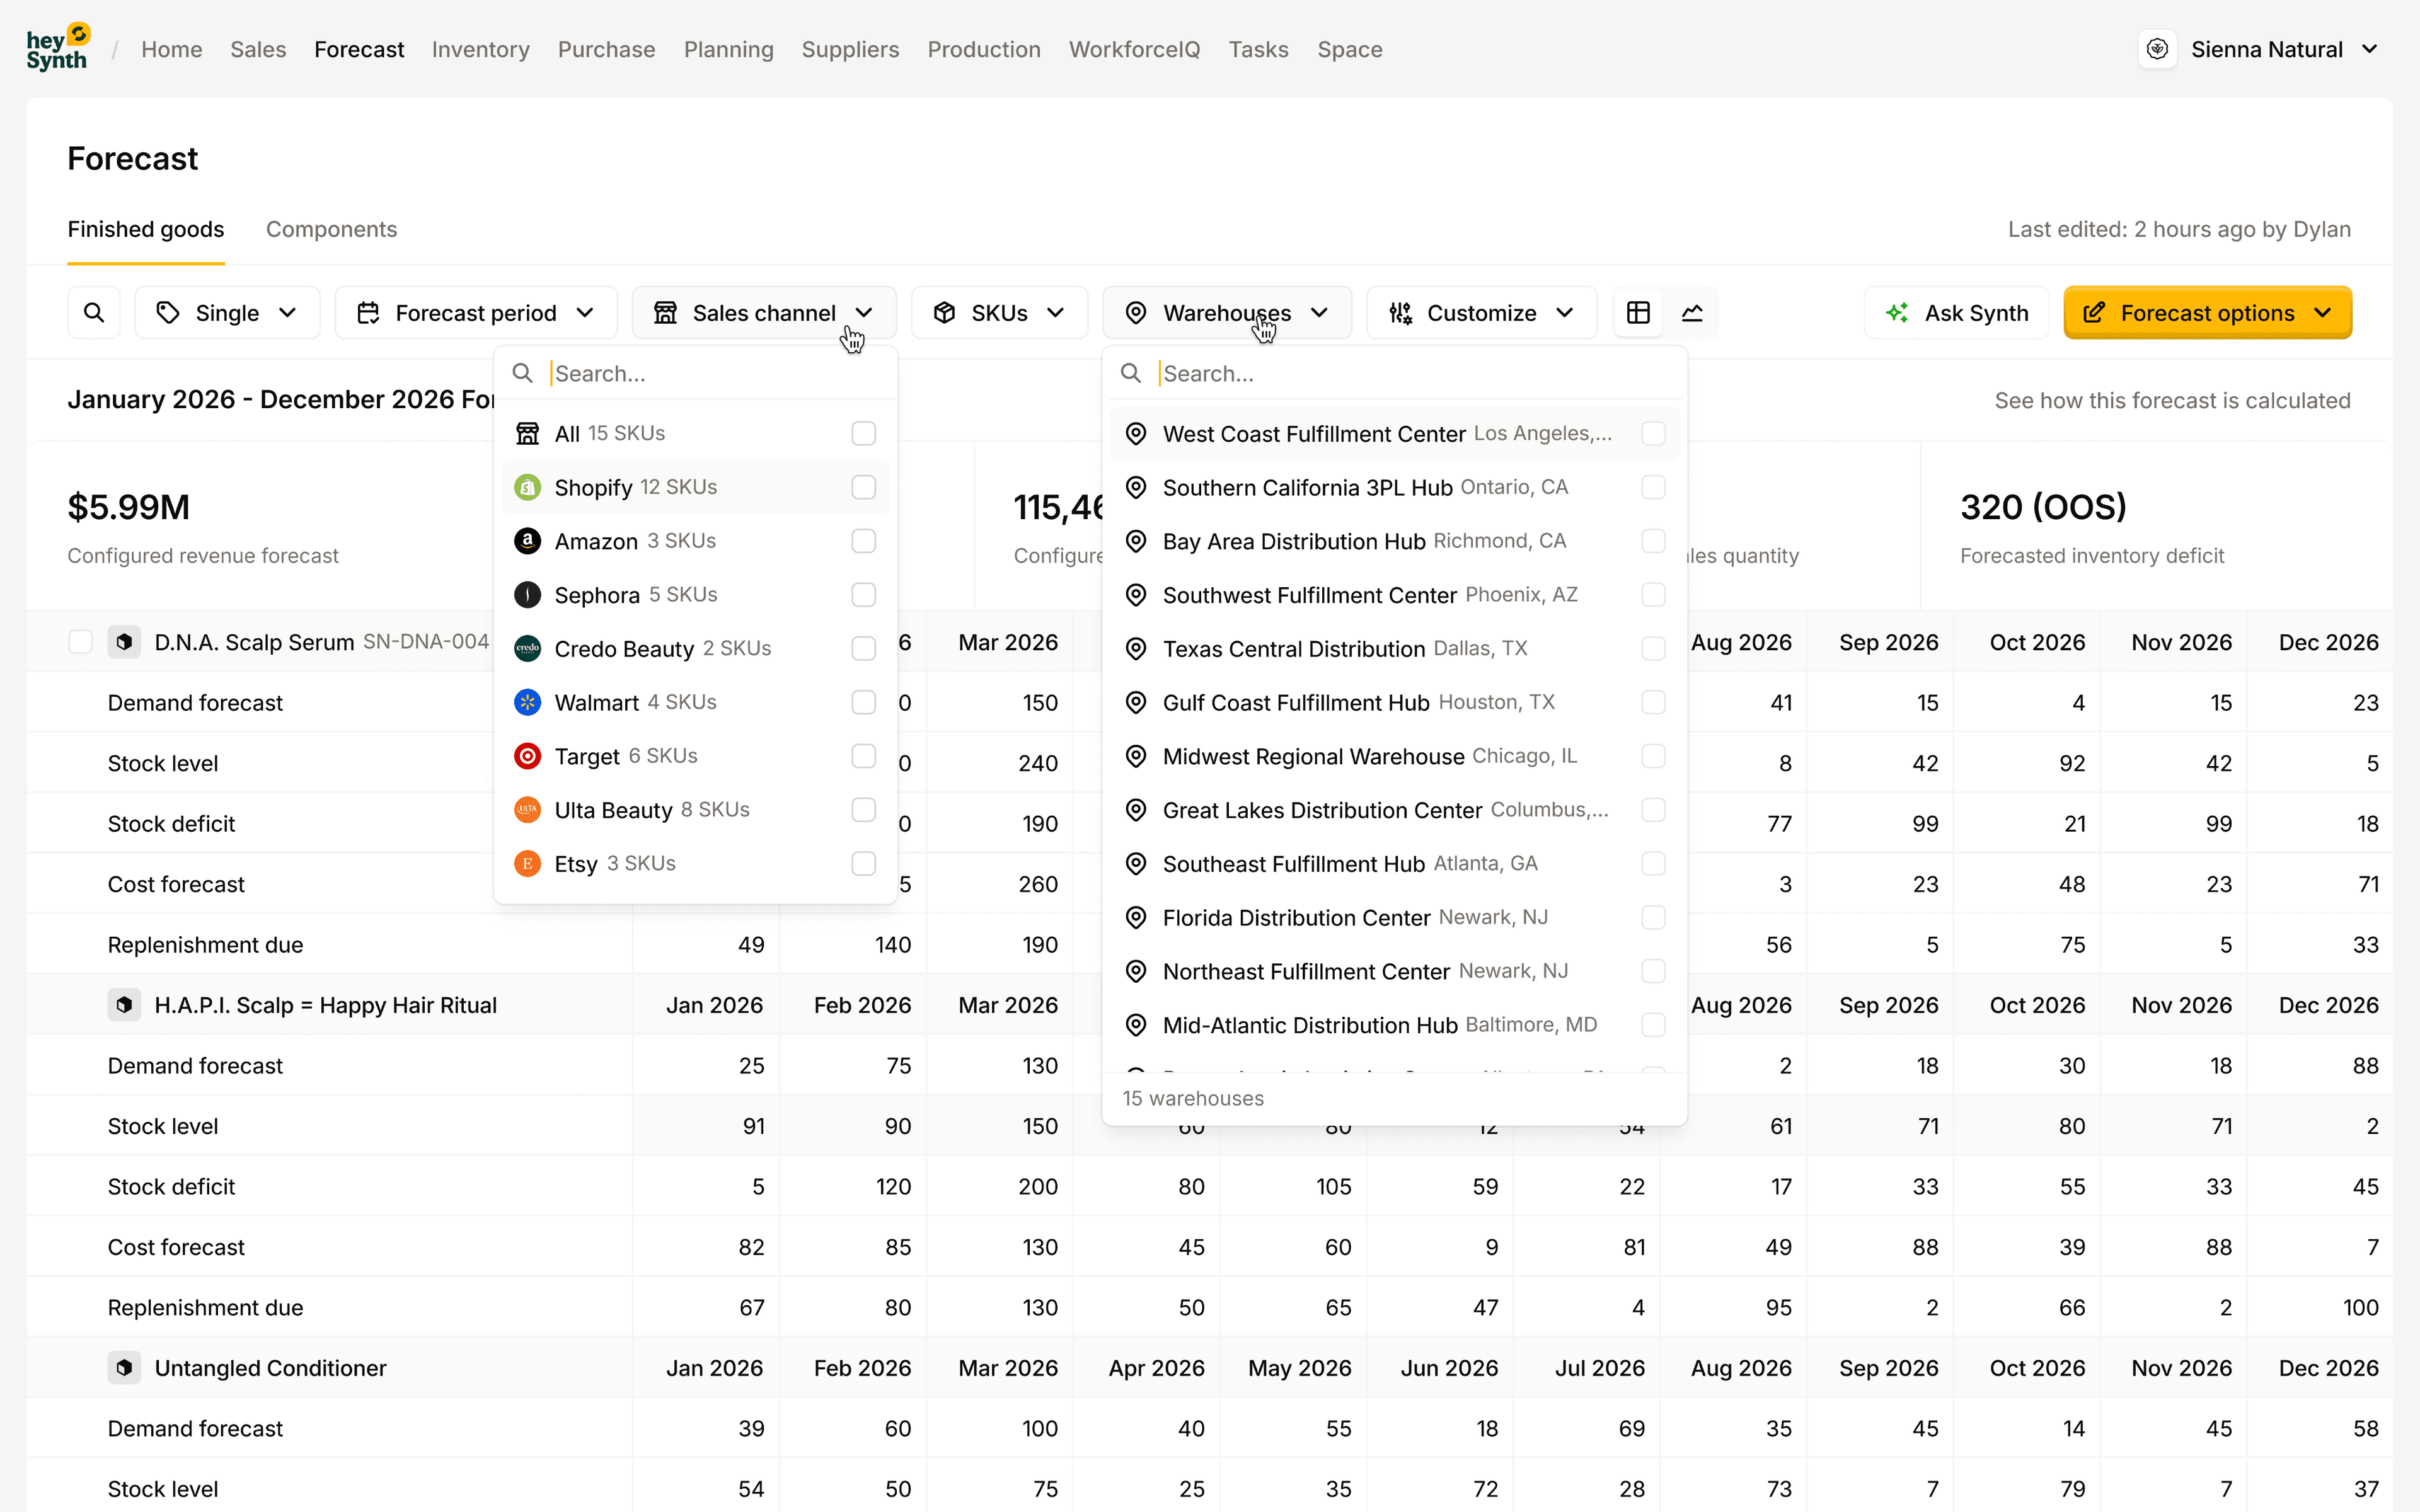Check the Amazon channel checkbox
Screen dimensions: 2420x1512
(863, 541)
